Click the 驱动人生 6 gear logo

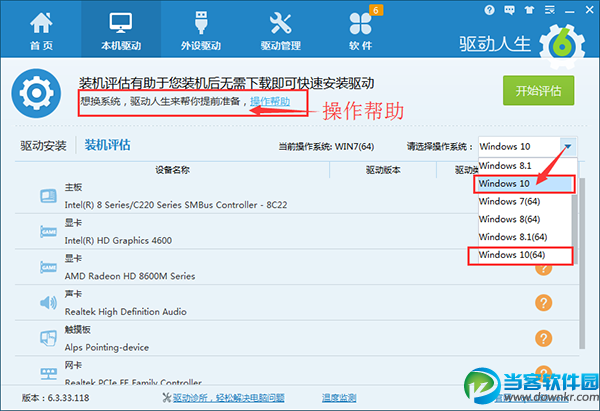(562, 47)
